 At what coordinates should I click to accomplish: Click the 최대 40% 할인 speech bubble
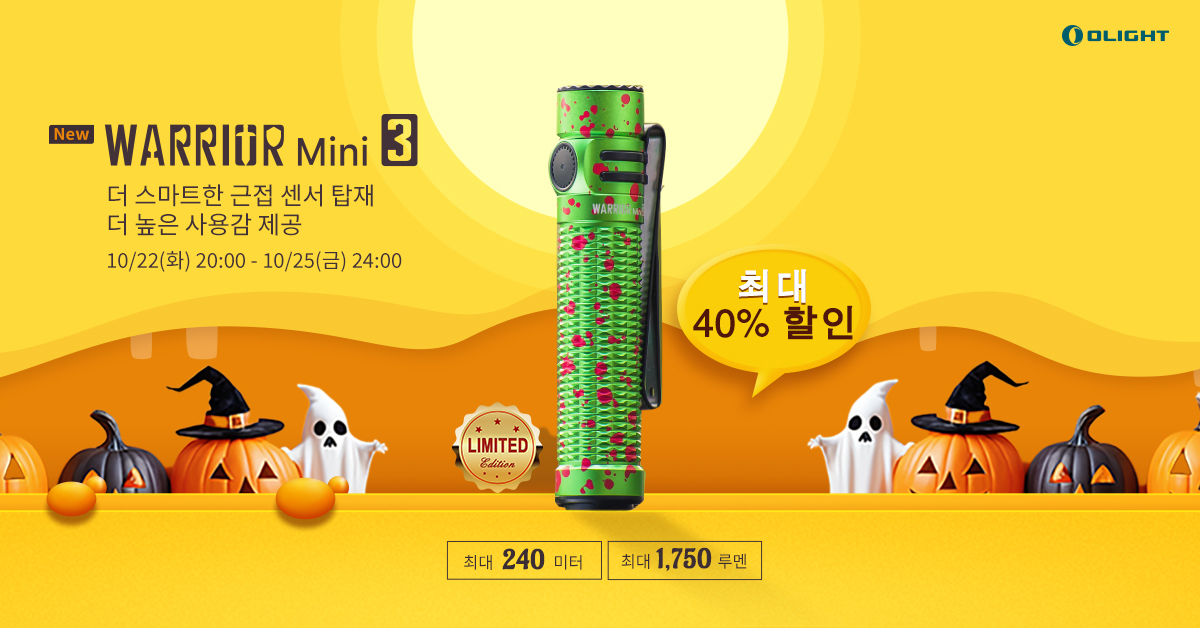pyautogui.click(x=773, y=310)
